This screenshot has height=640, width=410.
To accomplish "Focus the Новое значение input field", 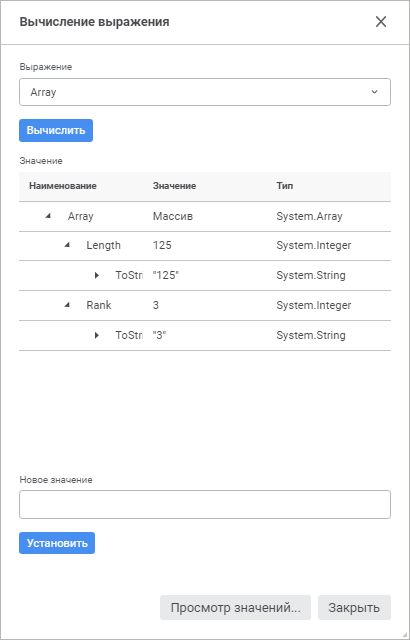I will click(205, 504).
